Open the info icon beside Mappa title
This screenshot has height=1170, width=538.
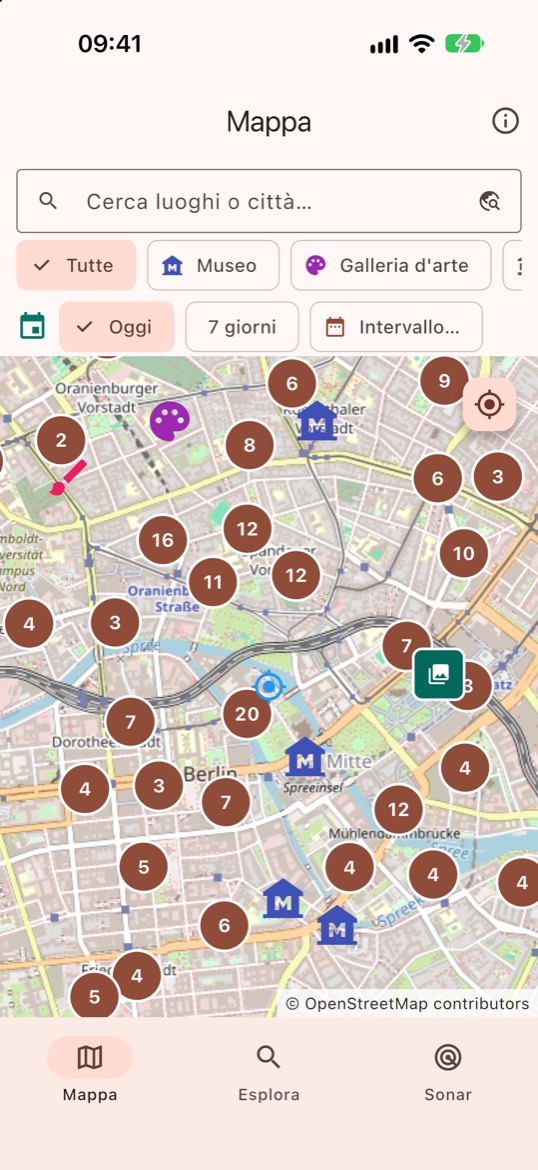[x=505, y=121]
